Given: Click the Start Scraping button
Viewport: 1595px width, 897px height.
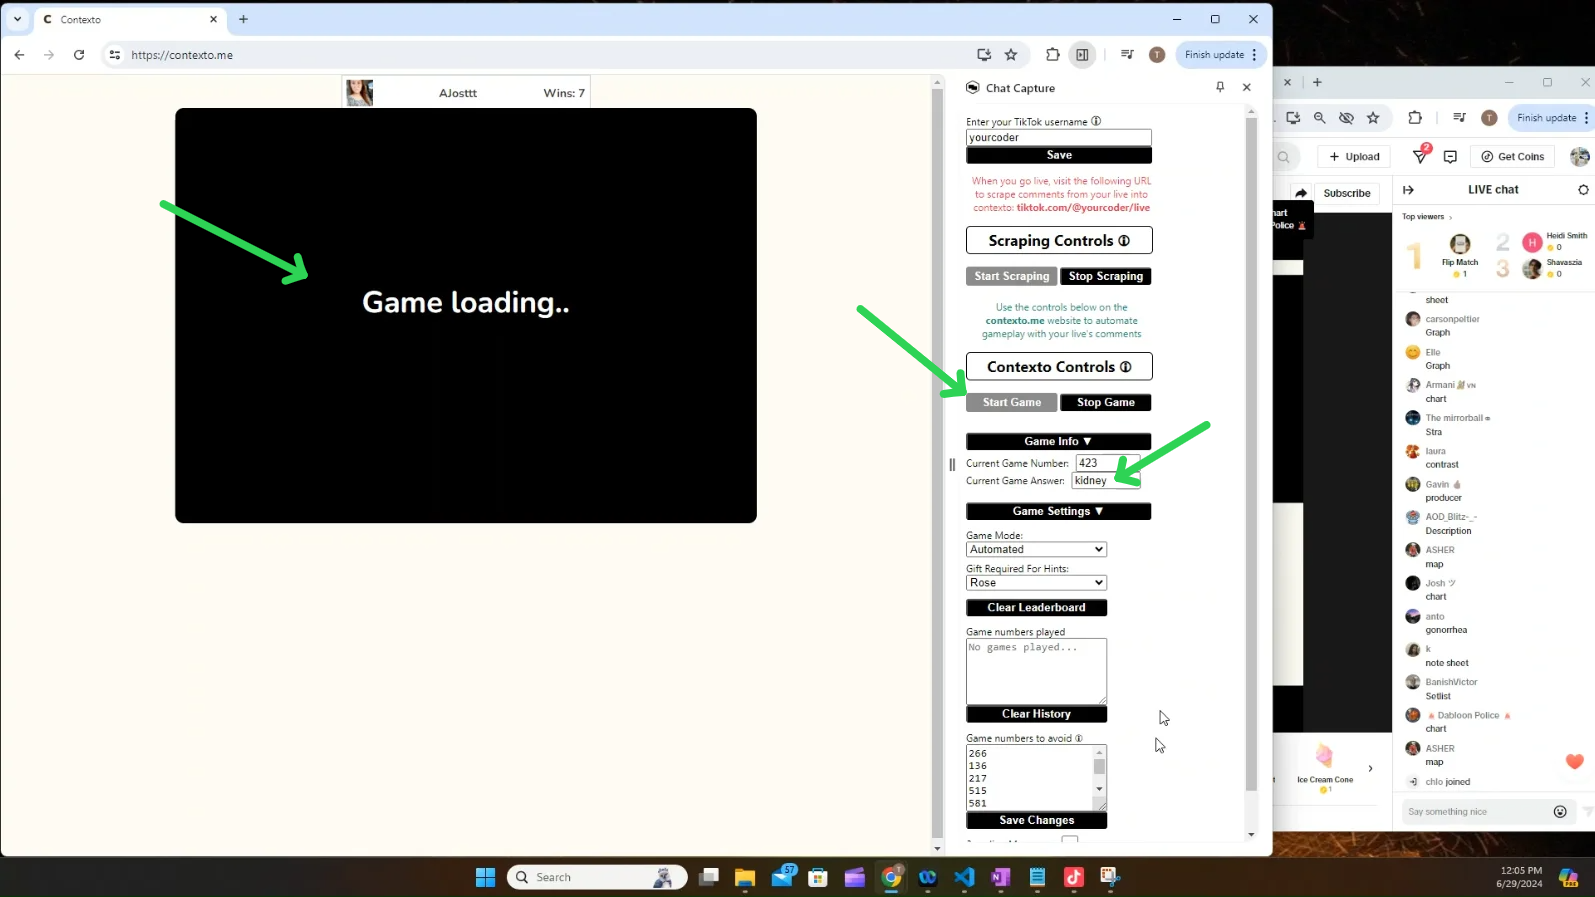Looking at the screenshot, I should 1012,276.
